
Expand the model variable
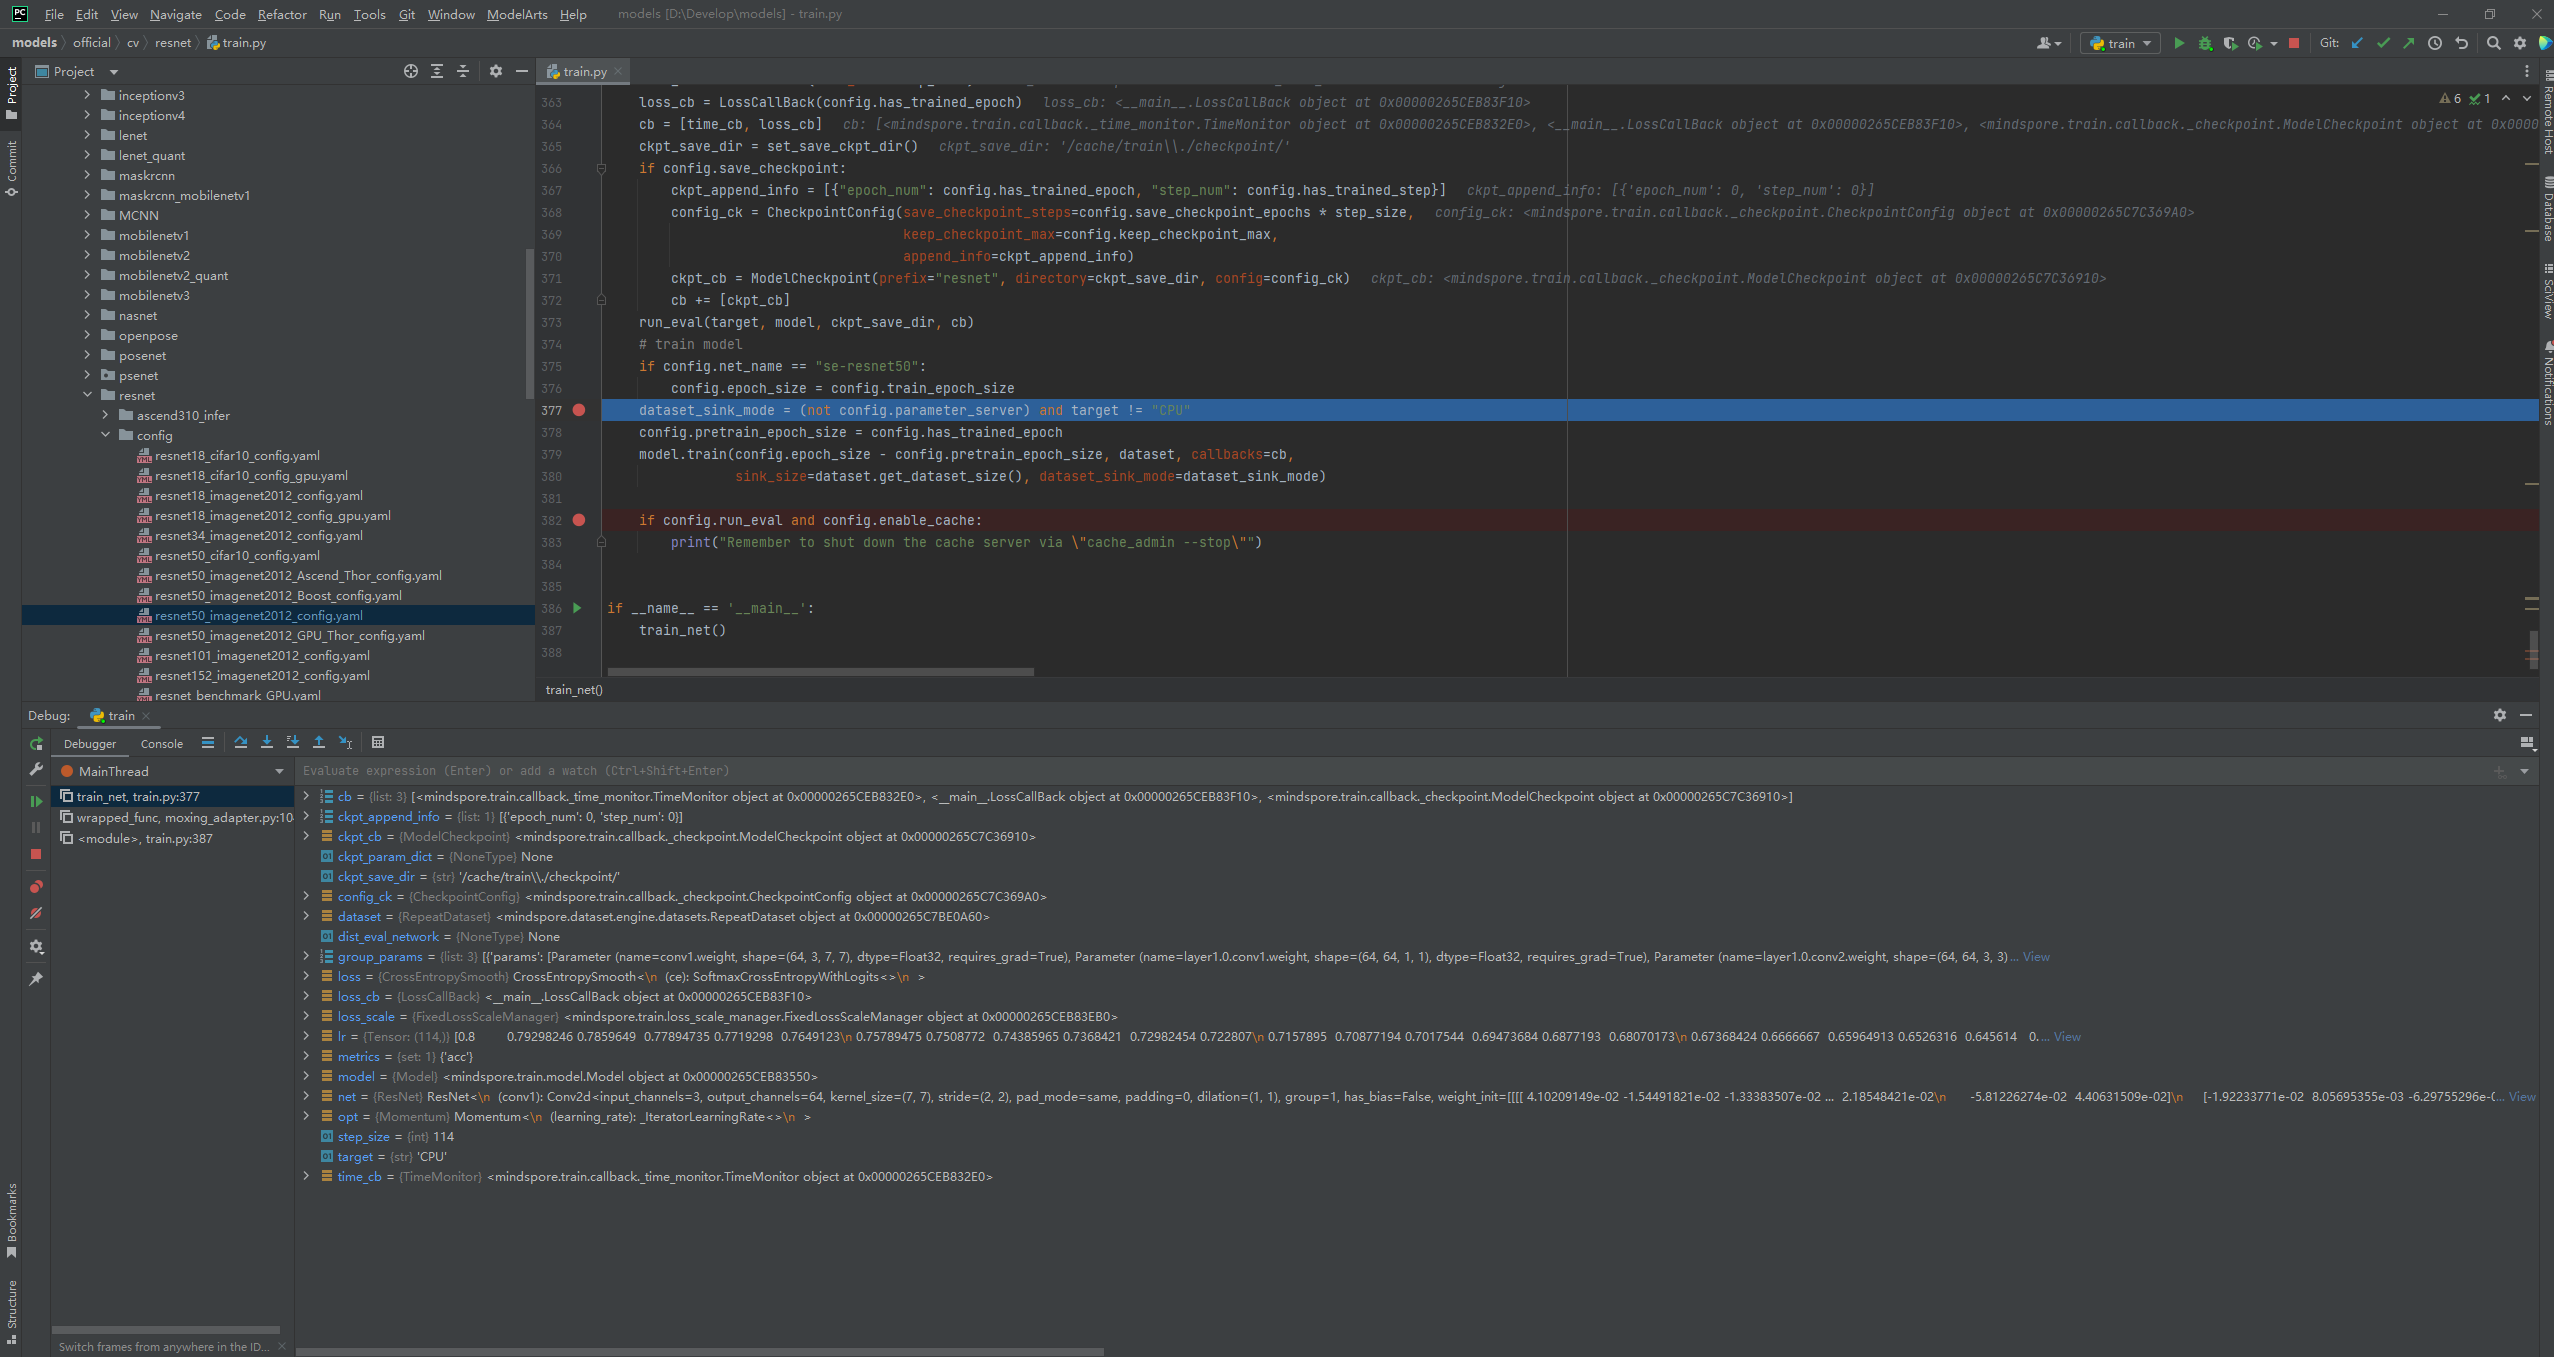tap(306, 1076)
